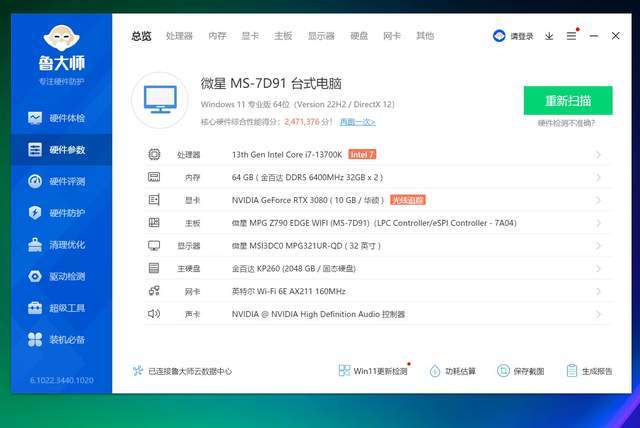
Task: Expand processor row chevron for i7-13700K
Action: tap(598, 155)
